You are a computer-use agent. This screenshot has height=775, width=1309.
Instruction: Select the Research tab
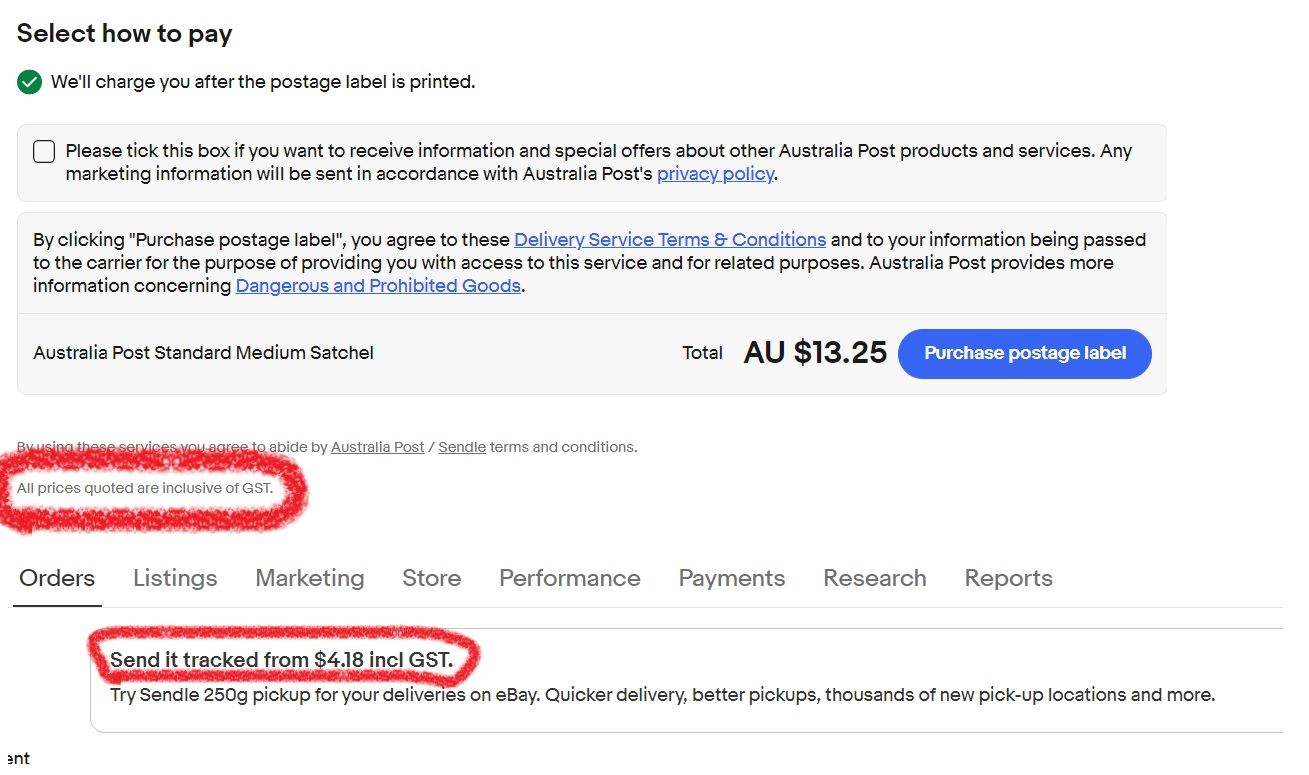click(x=874, y=578)
